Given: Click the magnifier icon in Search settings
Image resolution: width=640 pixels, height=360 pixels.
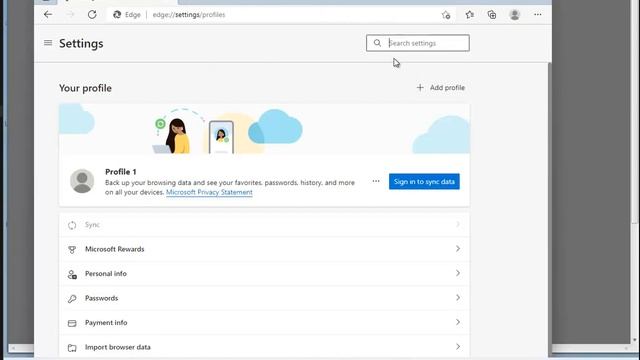Looking at the screenshot, I should point(377,43).
